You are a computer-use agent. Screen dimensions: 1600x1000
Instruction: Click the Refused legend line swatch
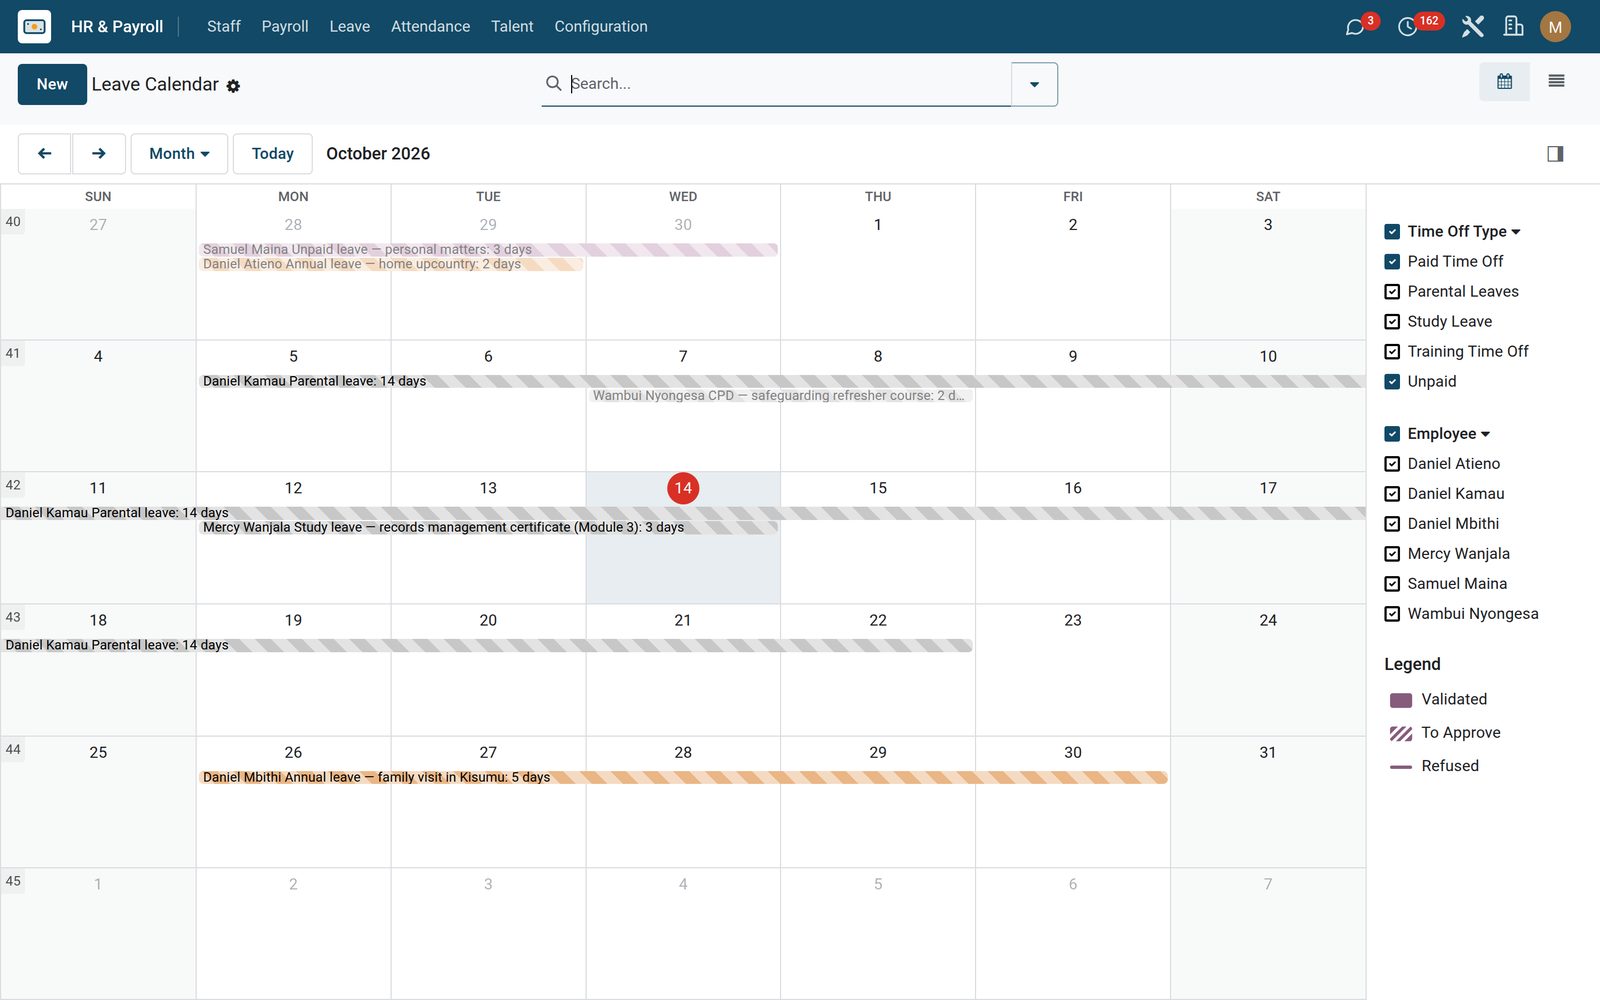click(1401, 767)
